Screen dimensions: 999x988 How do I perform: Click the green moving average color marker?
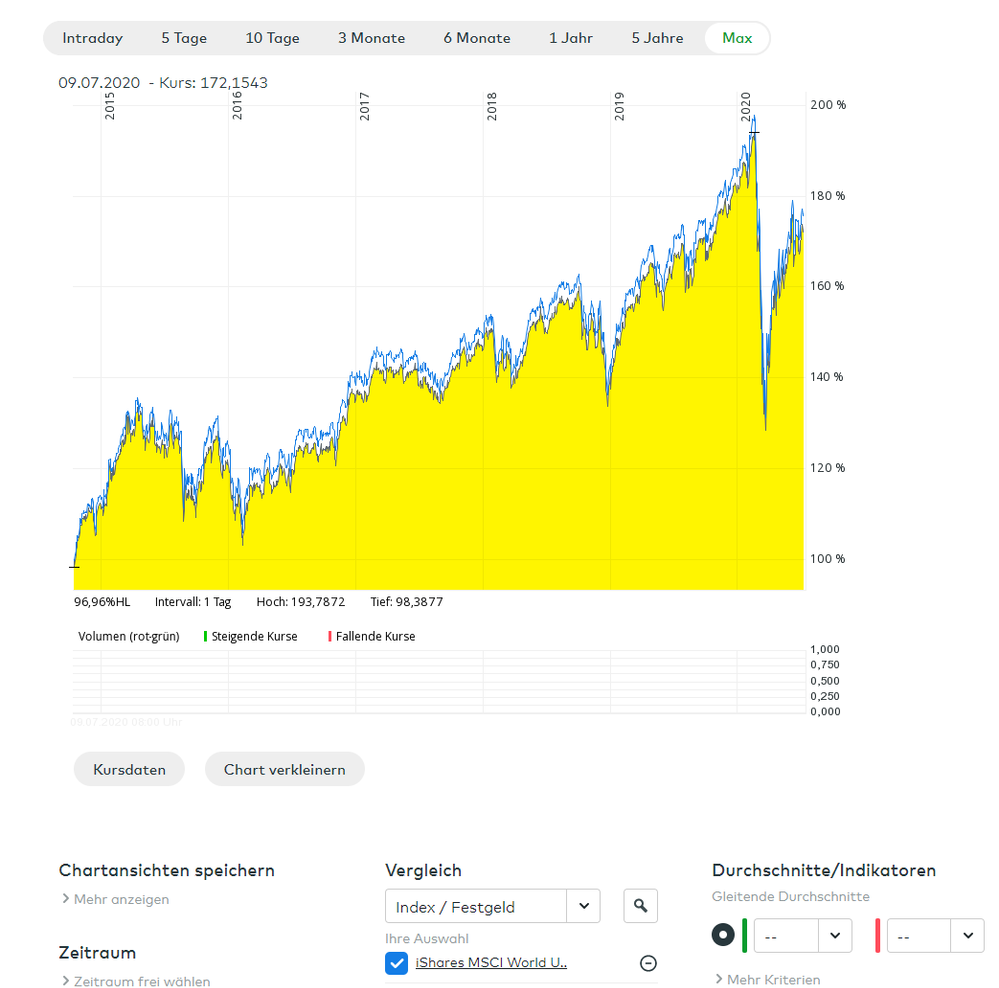pos(746,935)
